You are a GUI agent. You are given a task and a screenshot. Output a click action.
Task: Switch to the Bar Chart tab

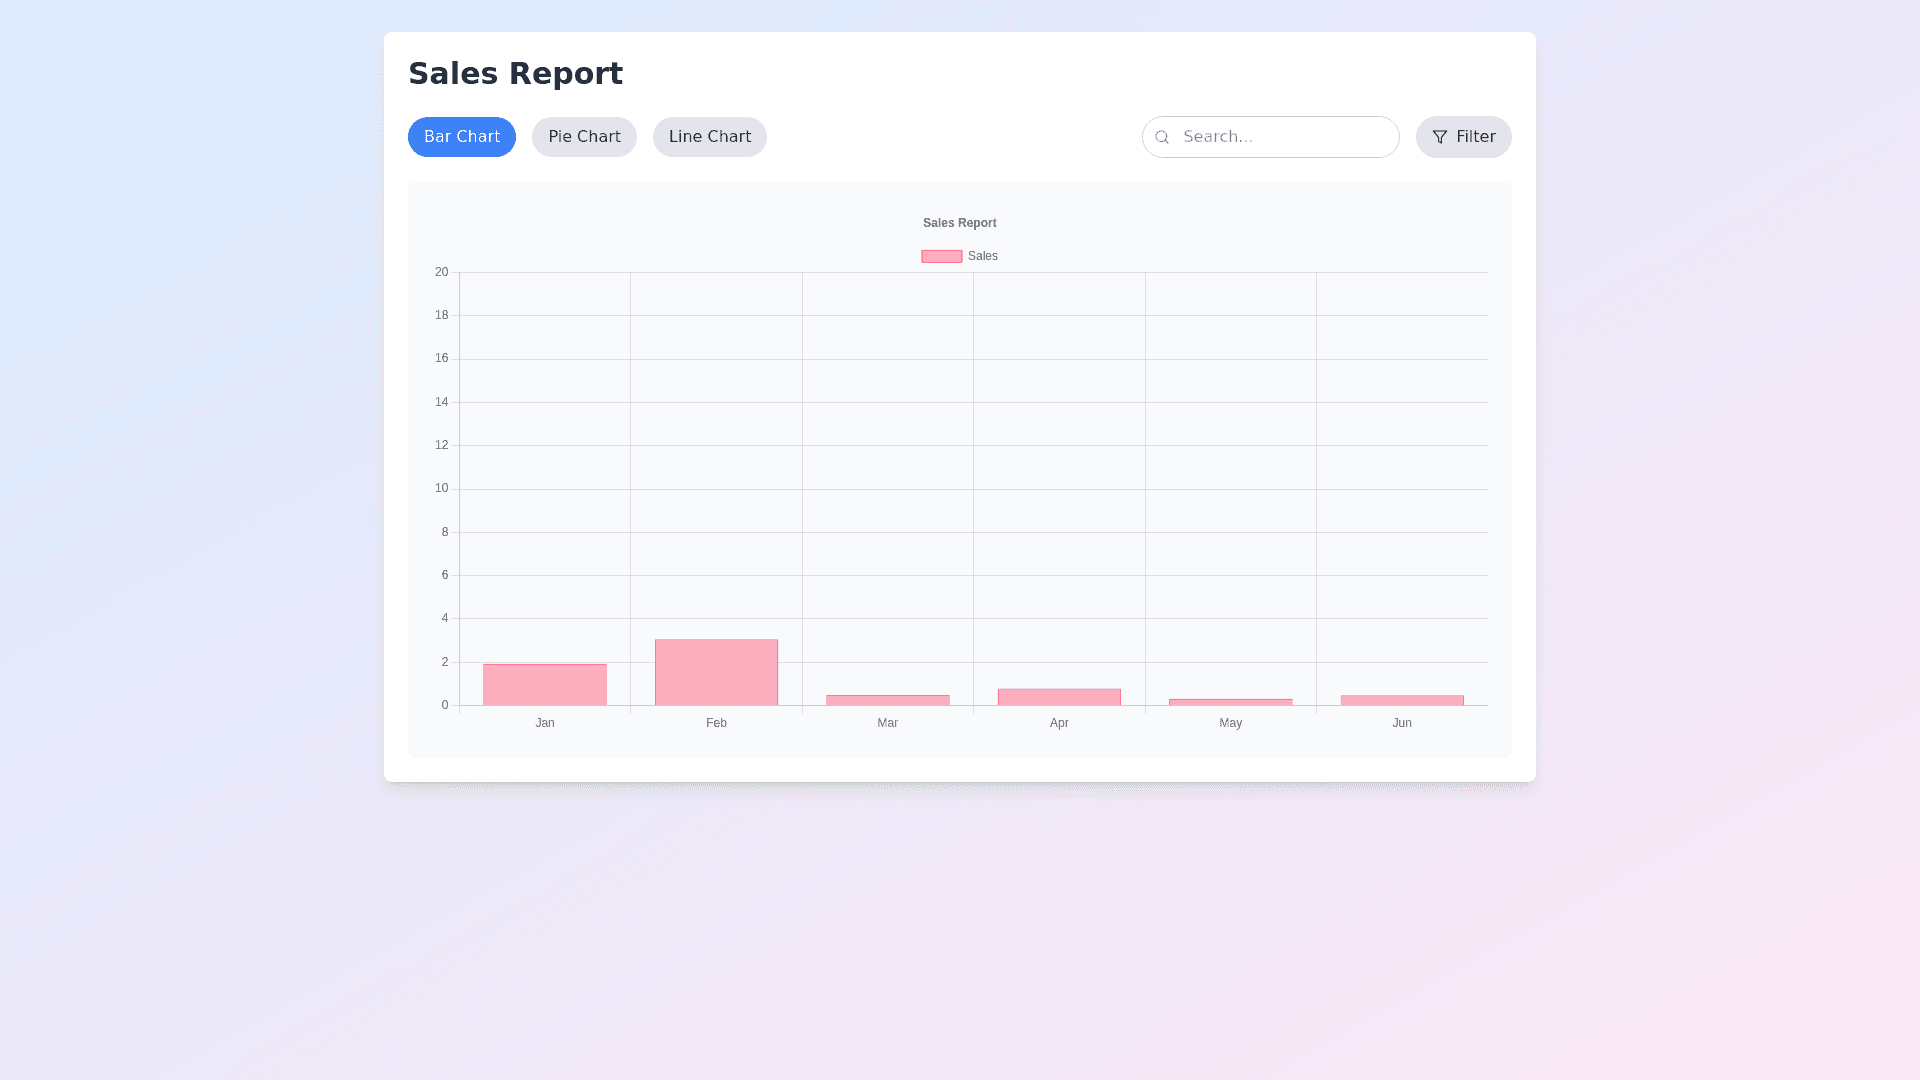(x=461, y=137)
